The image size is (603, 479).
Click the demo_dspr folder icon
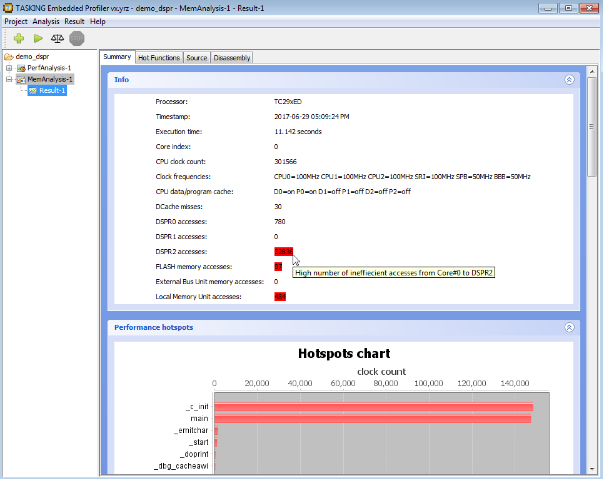coord(9,57)
